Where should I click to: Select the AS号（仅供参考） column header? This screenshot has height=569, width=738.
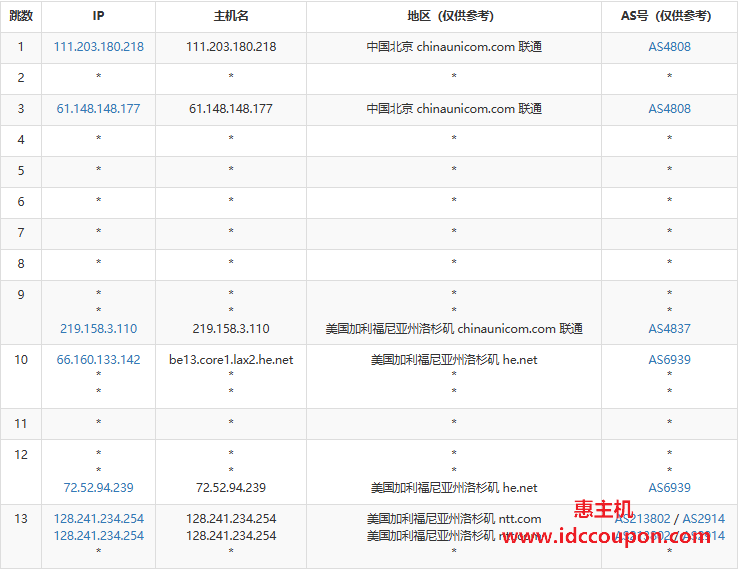[x=669, y=16]
